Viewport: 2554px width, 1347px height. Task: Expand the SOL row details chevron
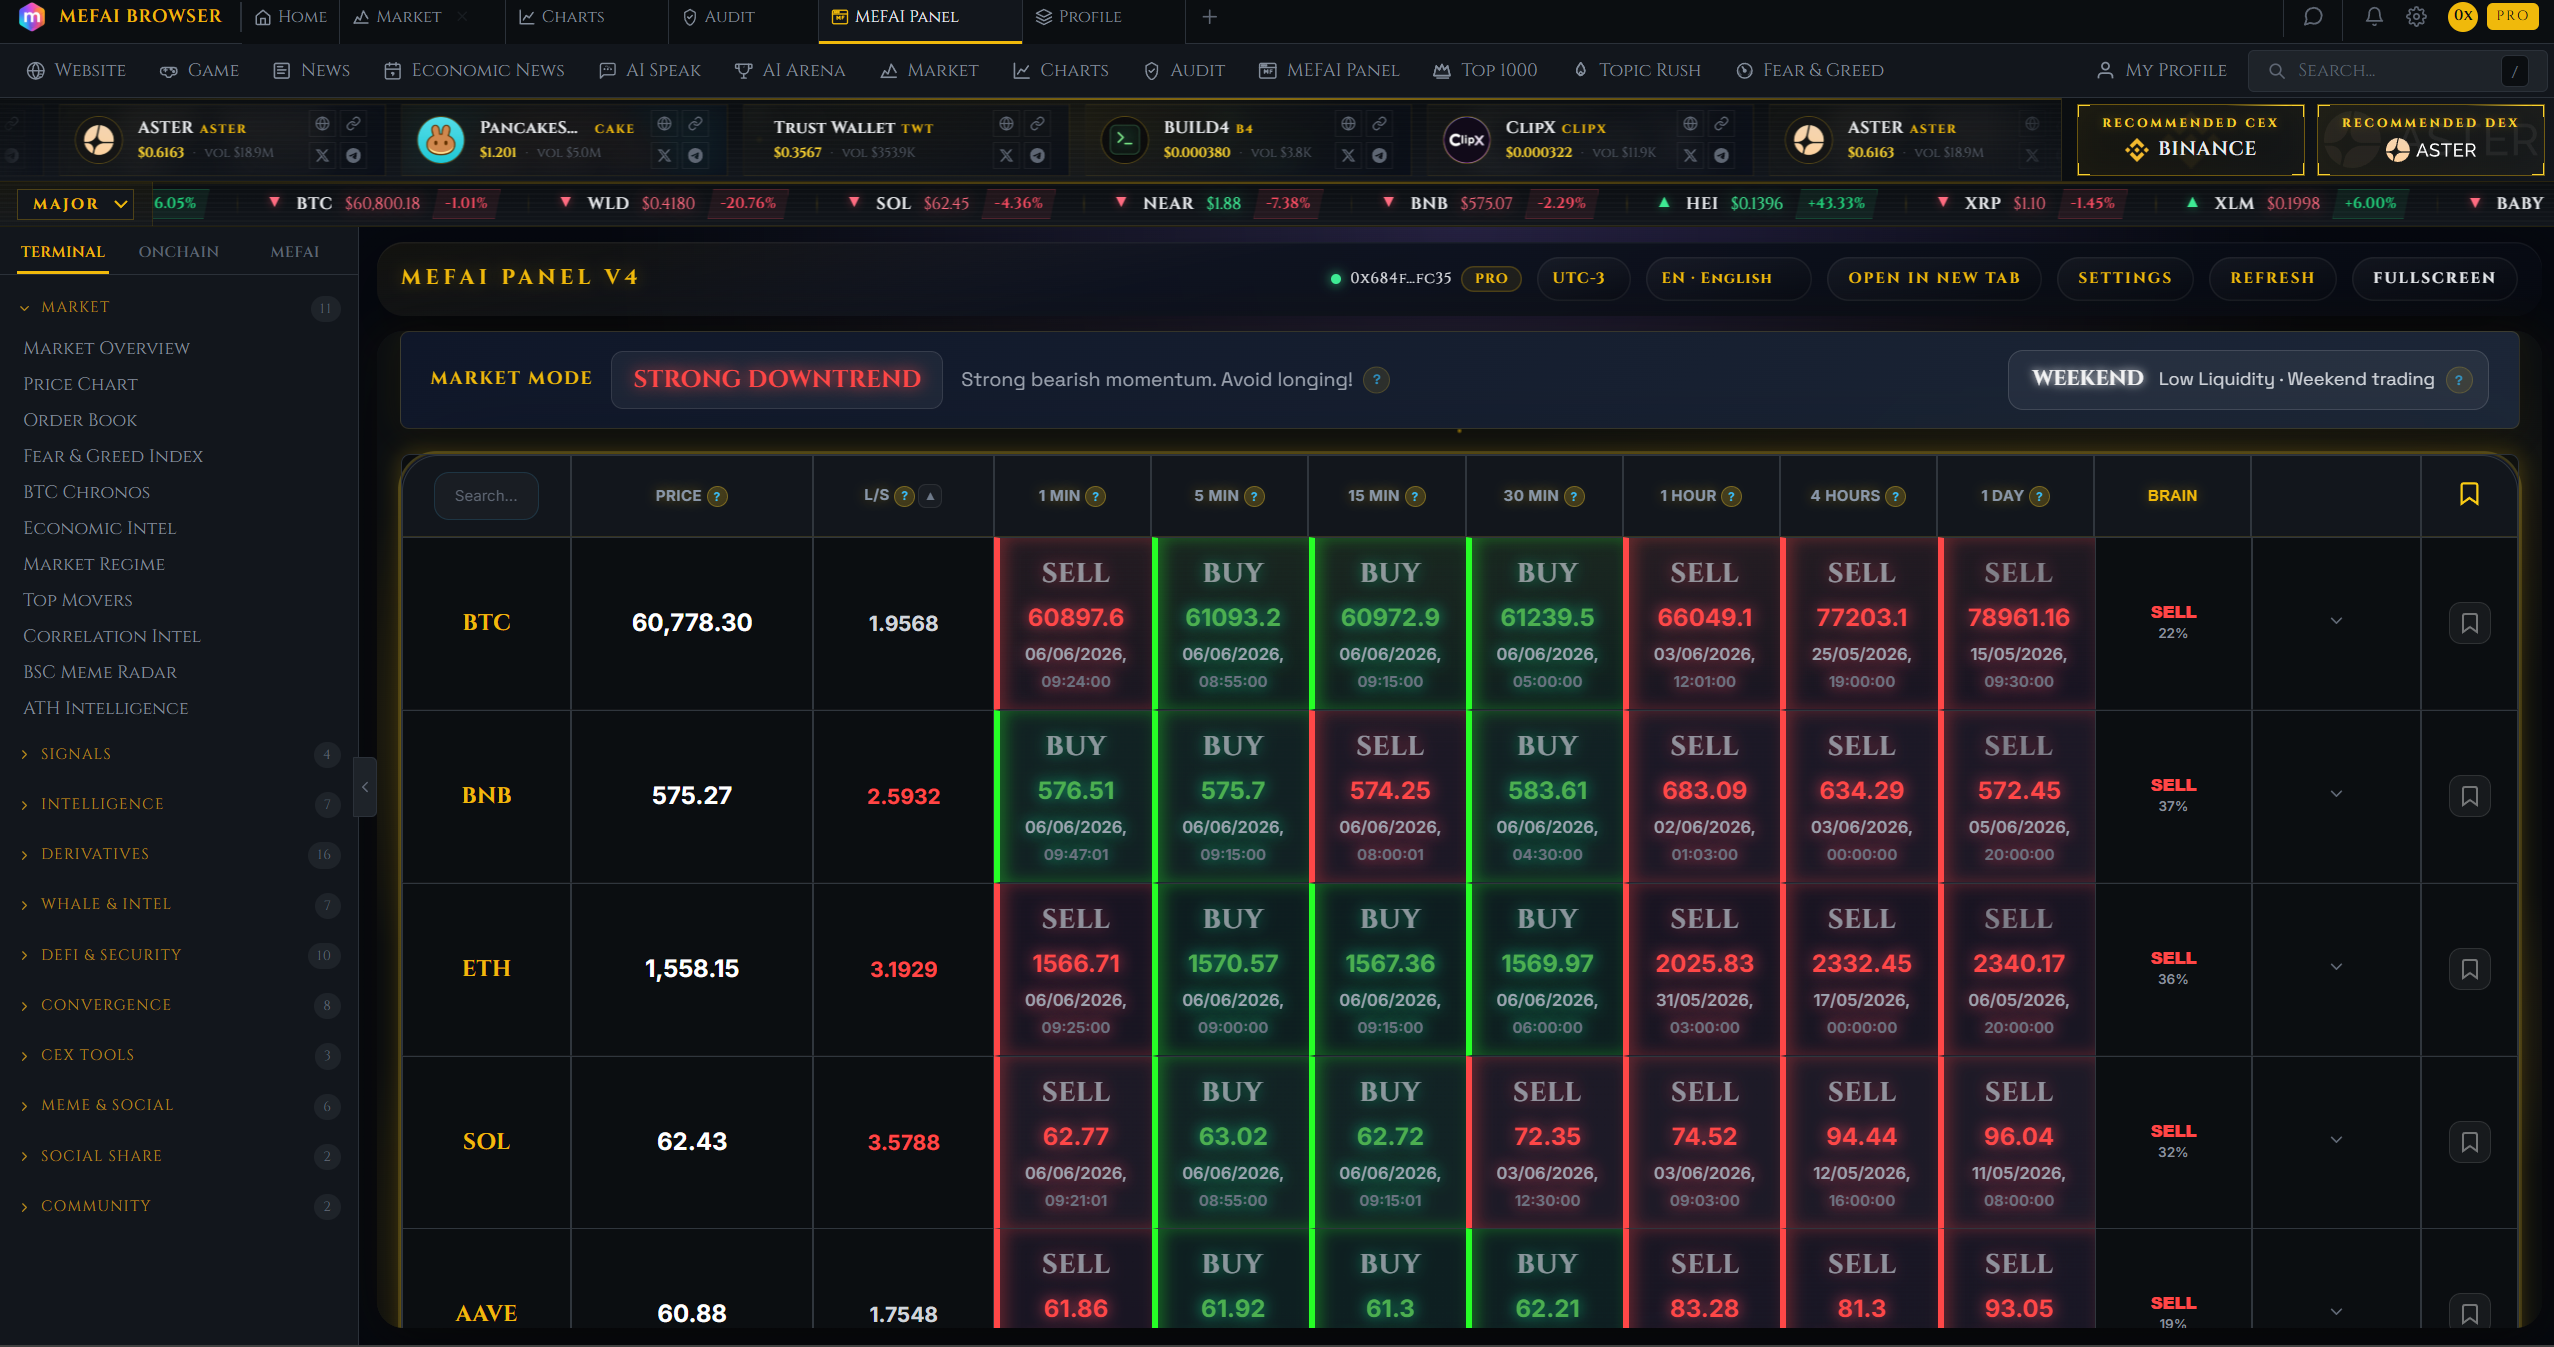click(x=2336, y=1140)
